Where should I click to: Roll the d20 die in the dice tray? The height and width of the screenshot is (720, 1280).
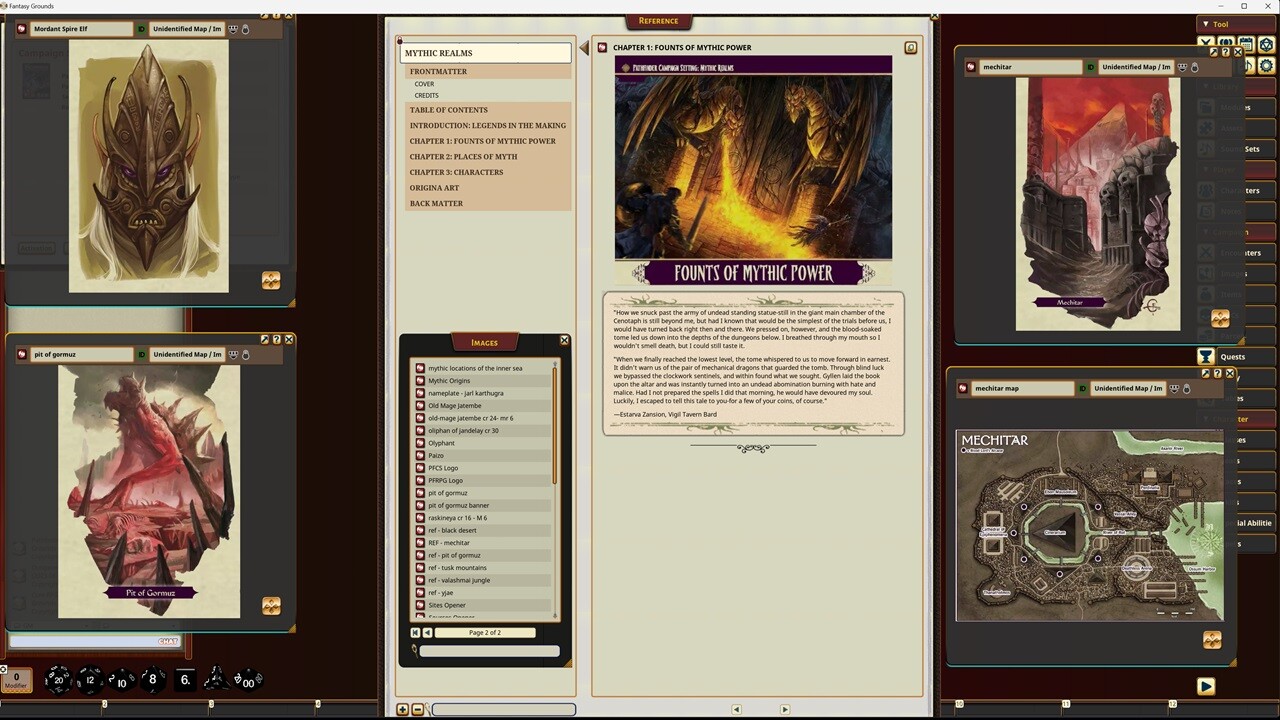57,680
